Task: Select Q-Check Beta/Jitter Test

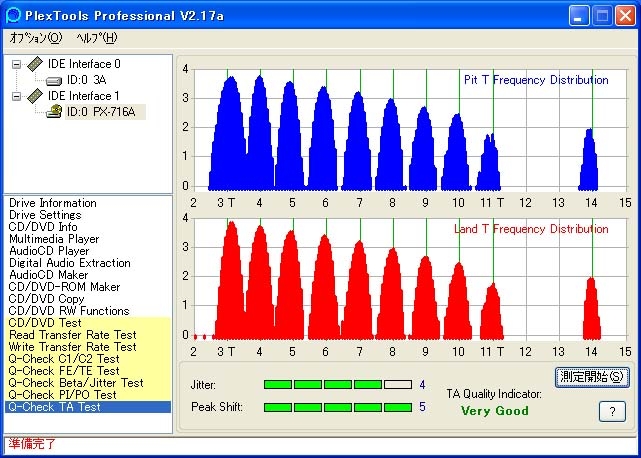Action: coord(76,383)
